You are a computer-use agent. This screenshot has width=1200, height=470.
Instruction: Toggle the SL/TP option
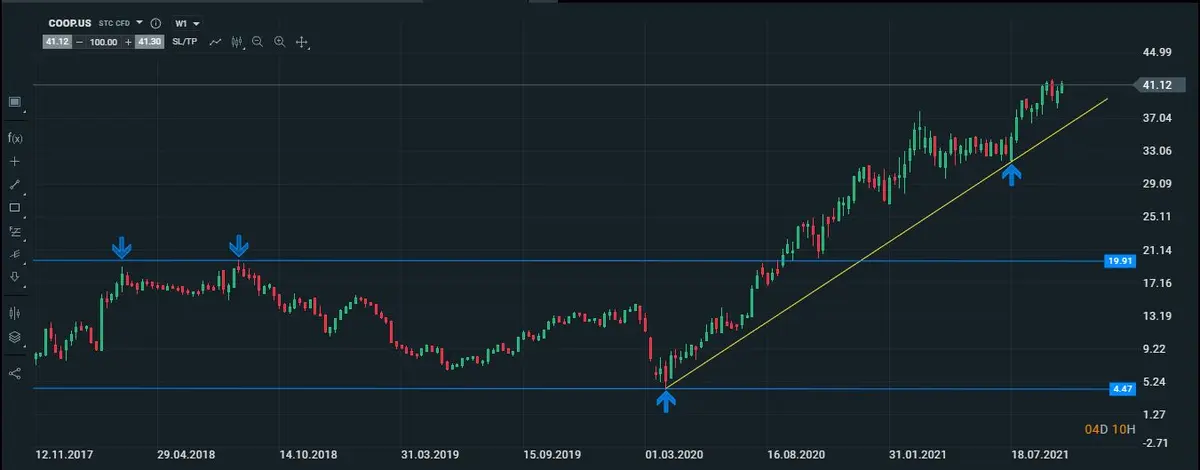(186, 42)
